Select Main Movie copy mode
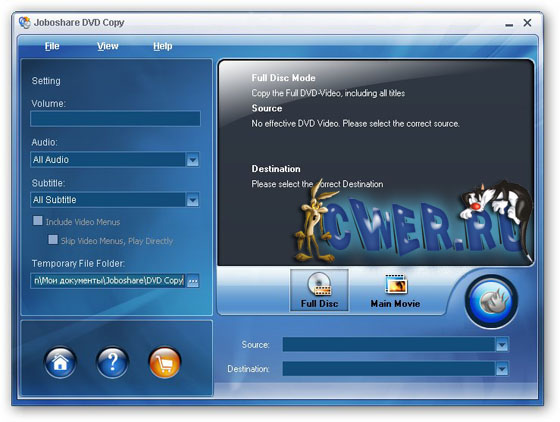Viewport: 560px width, 422px height. coord(395,290)
